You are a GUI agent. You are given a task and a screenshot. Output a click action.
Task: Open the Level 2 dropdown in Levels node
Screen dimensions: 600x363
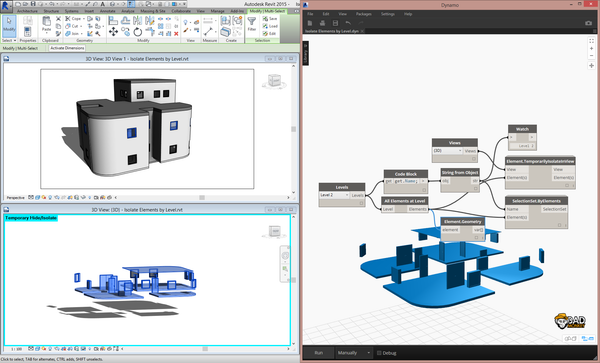pyautogui.click(x=334, y=195)
